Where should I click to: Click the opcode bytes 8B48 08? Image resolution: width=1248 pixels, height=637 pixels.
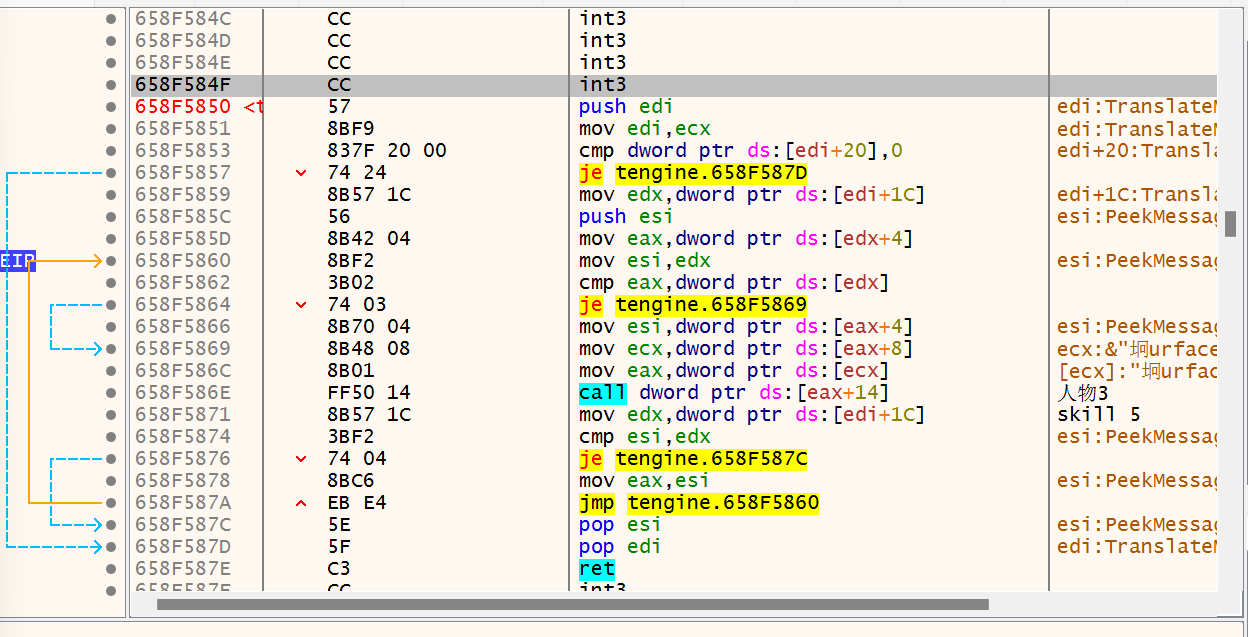(369, 349)
